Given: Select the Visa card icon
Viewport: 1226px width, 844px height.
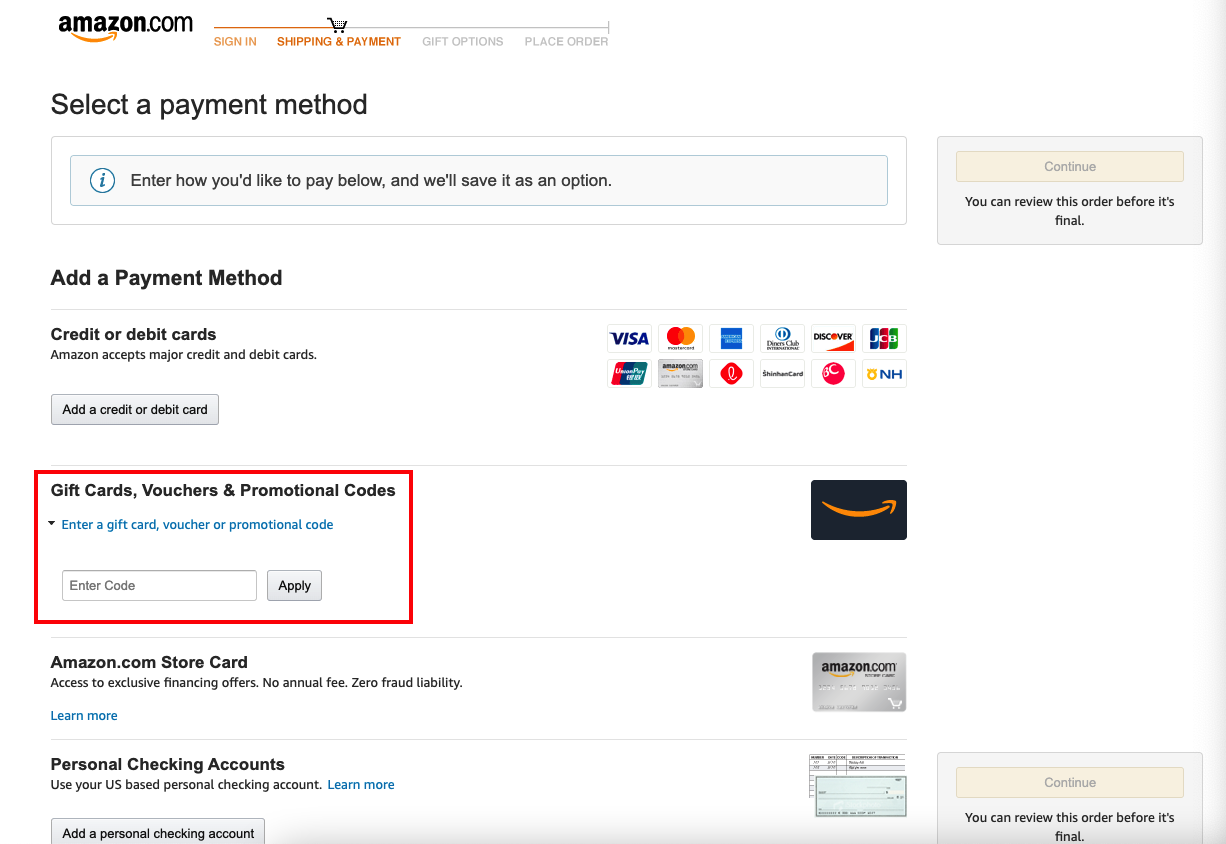Looking at the screenshot, I should (x=629, y=338).
